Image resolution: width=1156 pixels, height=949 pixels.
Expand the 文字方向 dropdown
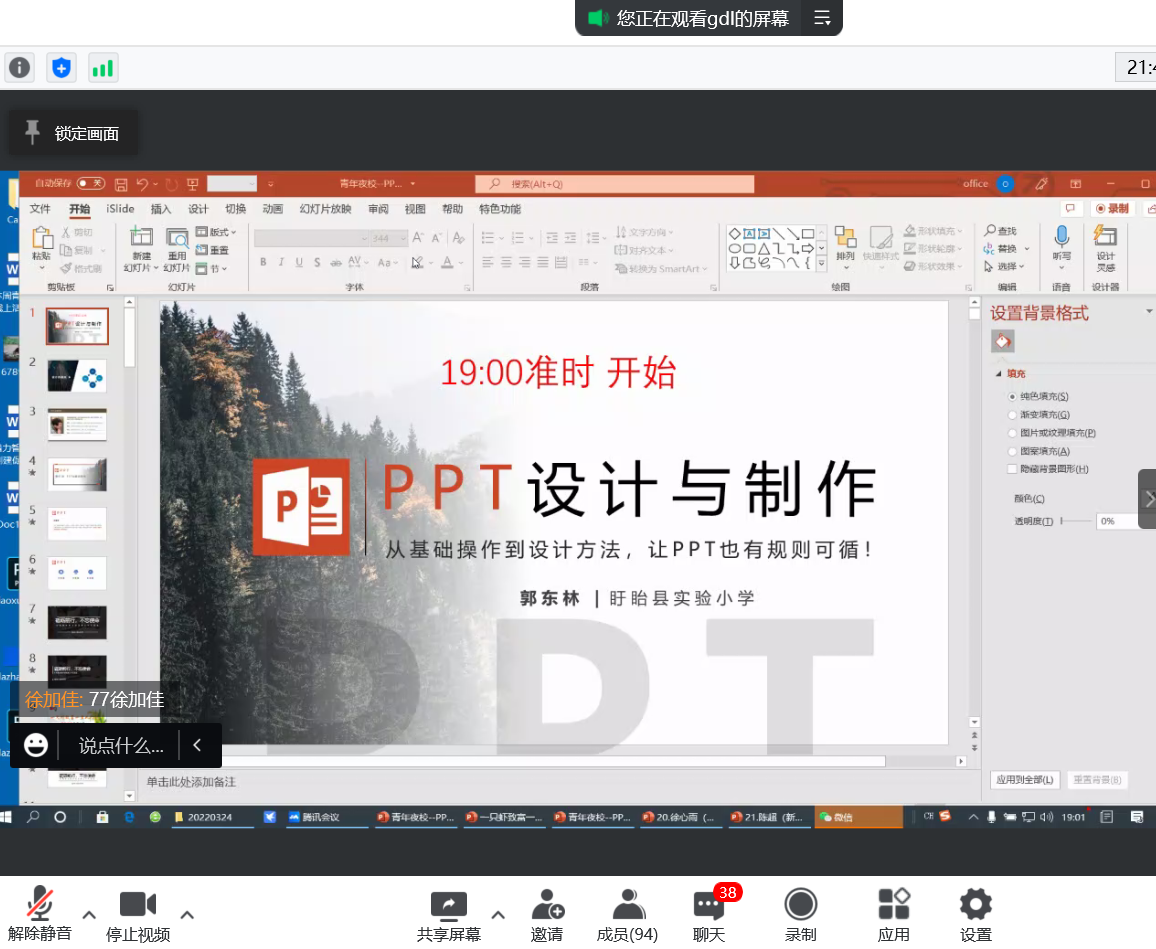[x=645, y=232]
